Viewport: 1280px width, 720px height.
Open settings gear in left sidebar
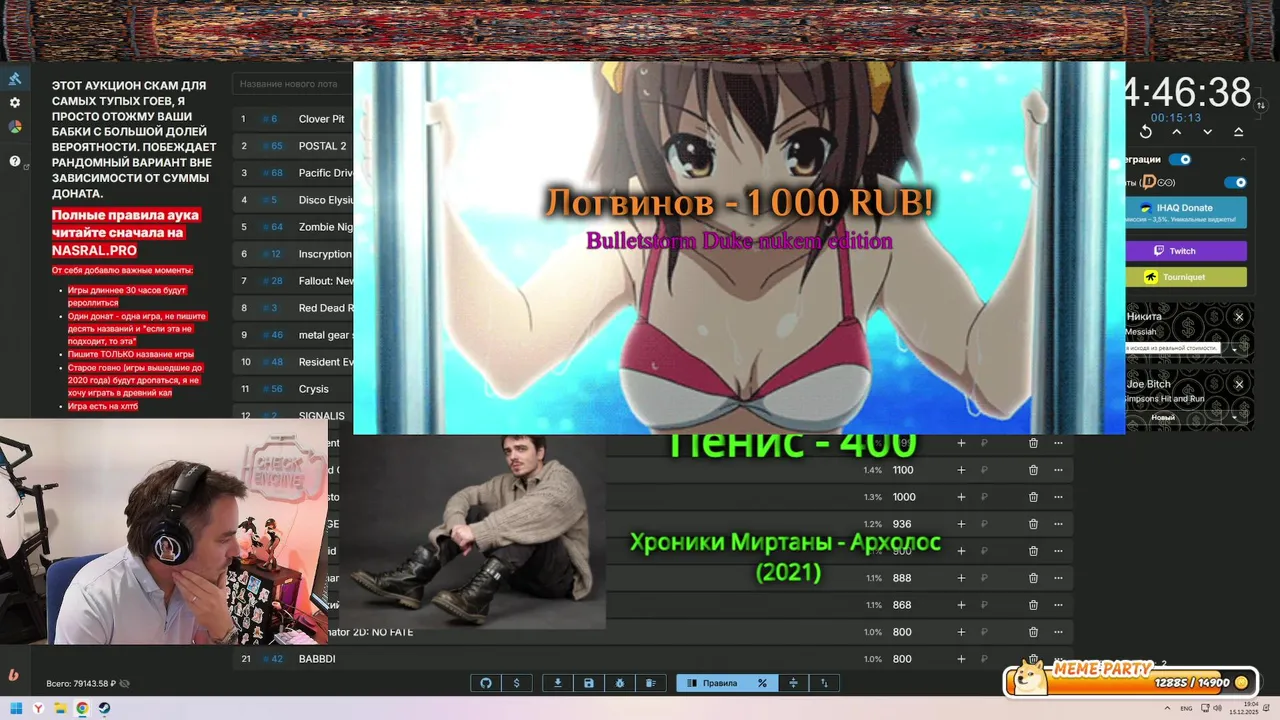pos(15,103)
